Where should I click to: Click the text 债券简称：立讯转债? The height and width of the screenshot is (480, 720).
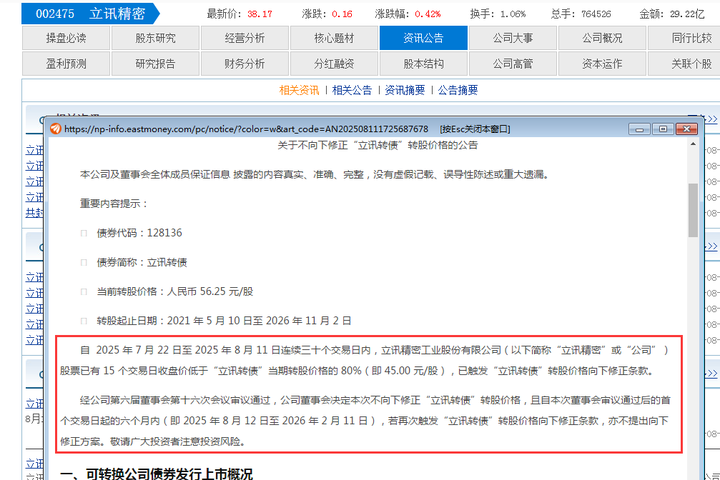point(141,262)
